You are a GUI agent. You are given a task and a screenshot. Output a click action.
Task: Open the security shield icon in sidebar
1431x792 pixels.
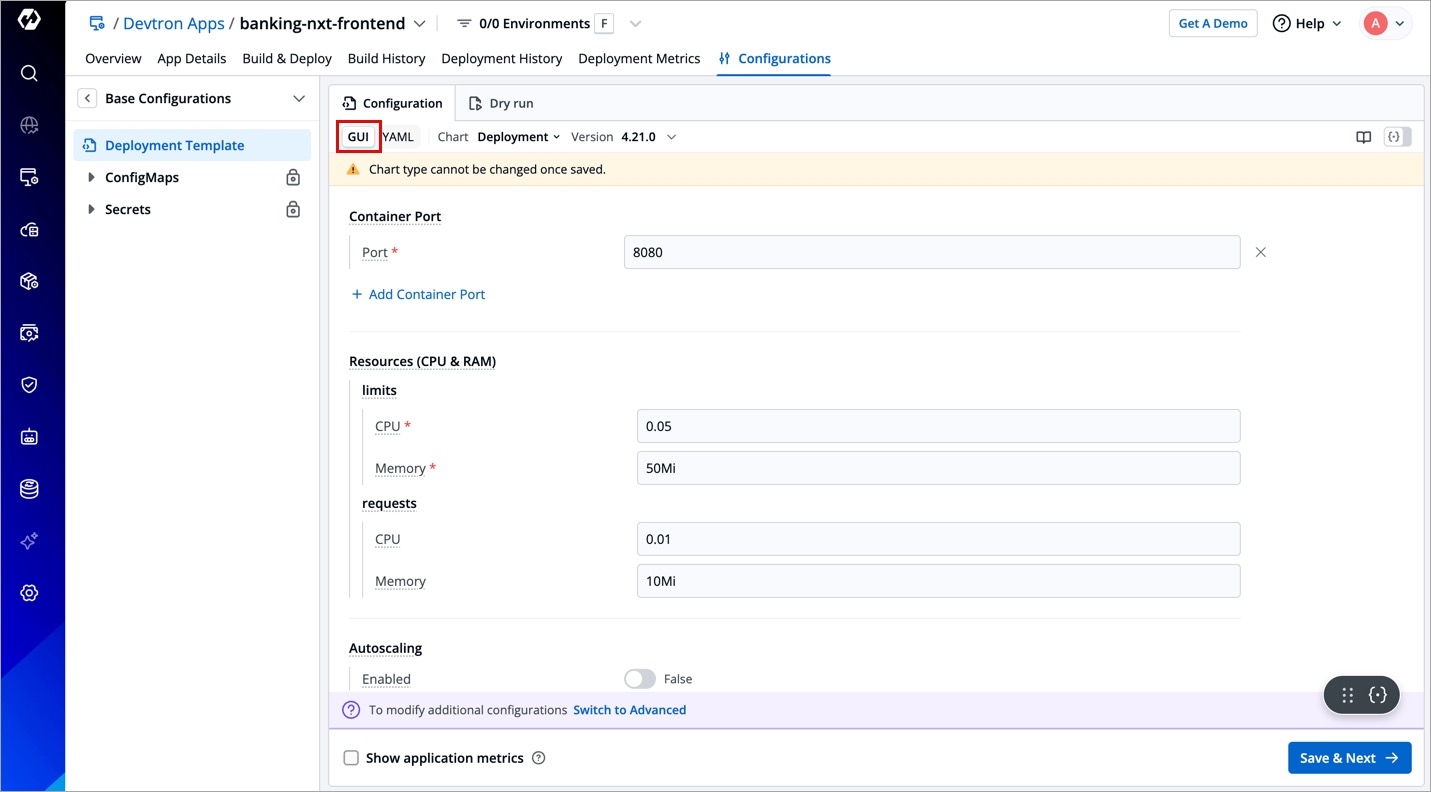click(x=29, y=385)
